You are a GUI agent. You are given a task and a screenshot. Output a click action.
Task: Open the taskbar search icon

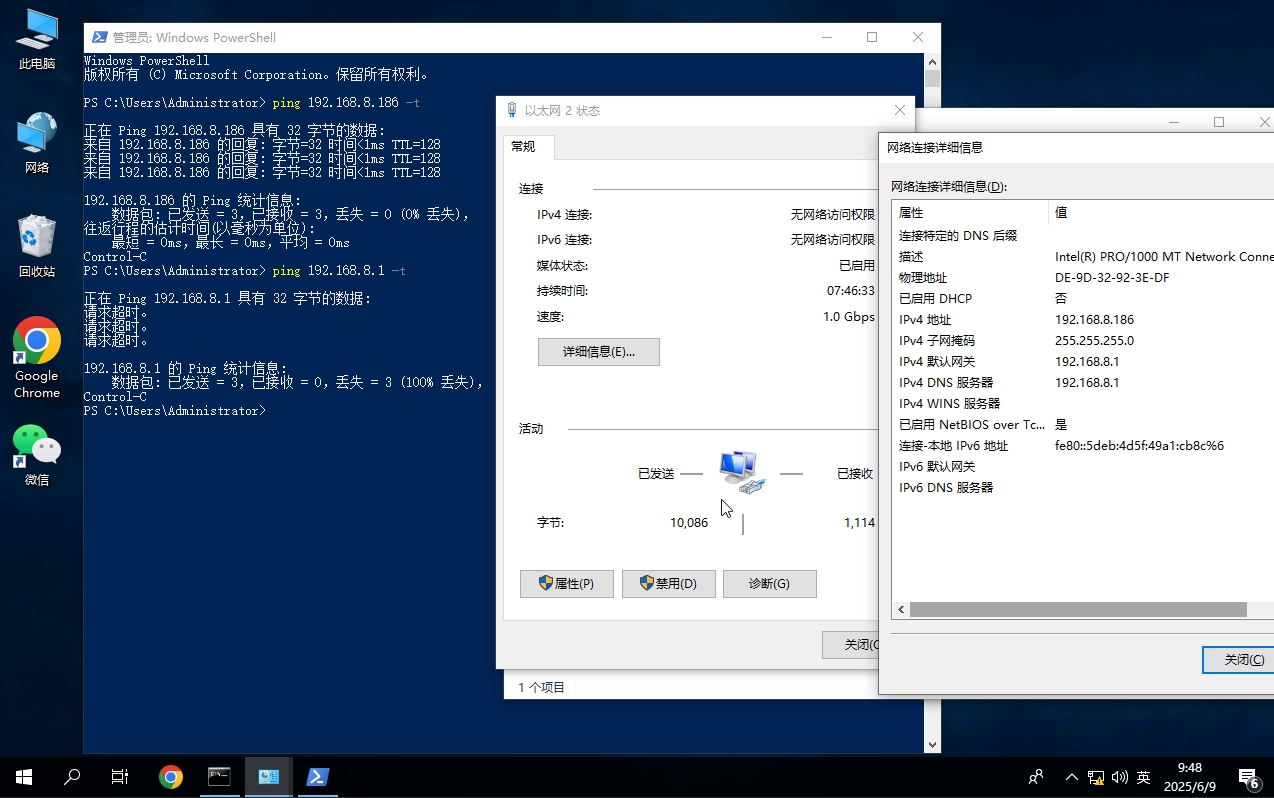coord(72,777)
